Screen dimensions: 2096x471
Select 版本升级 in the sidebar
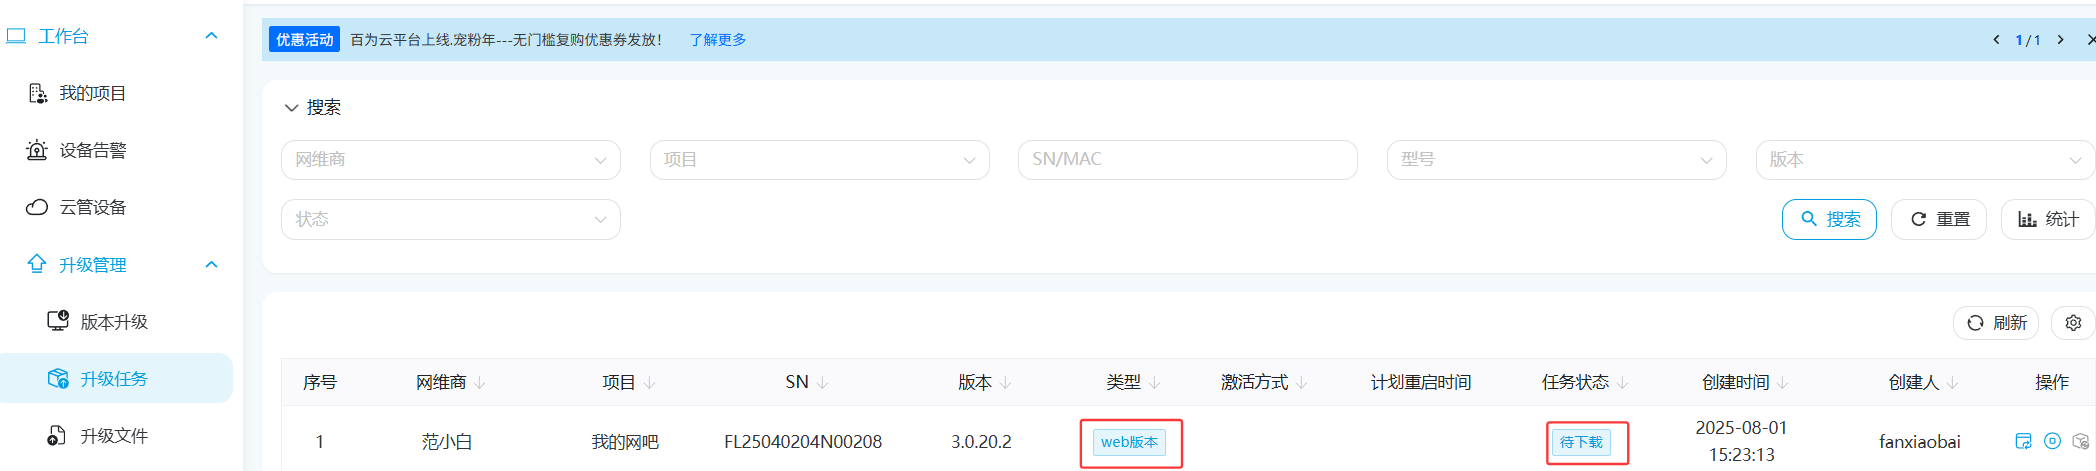pos(113,322)
